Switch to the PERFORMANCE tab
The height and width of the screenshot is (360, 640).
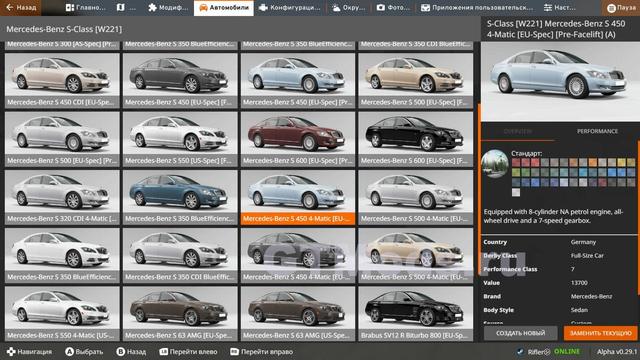(597, 131)
